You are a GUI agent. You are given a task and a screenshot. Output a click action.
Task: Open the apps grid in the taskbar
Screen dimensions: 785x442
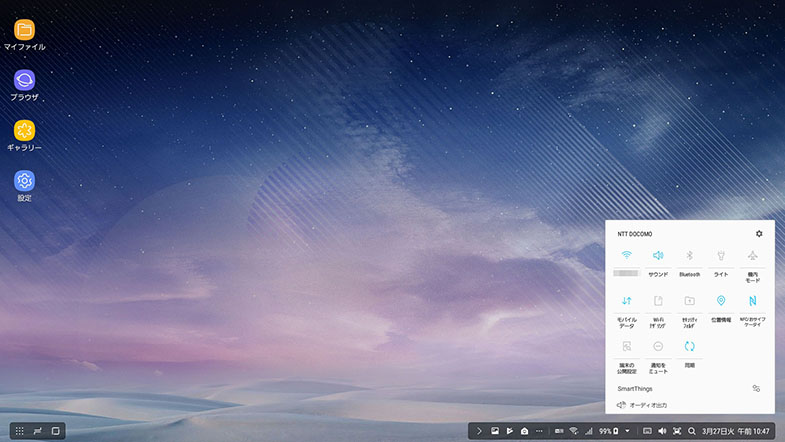click(x=20, y=431)
